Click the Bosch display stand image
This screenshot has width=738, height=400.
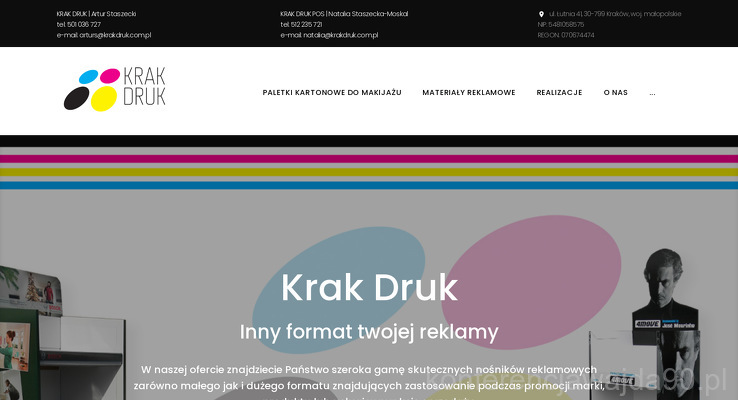[61, 333]
